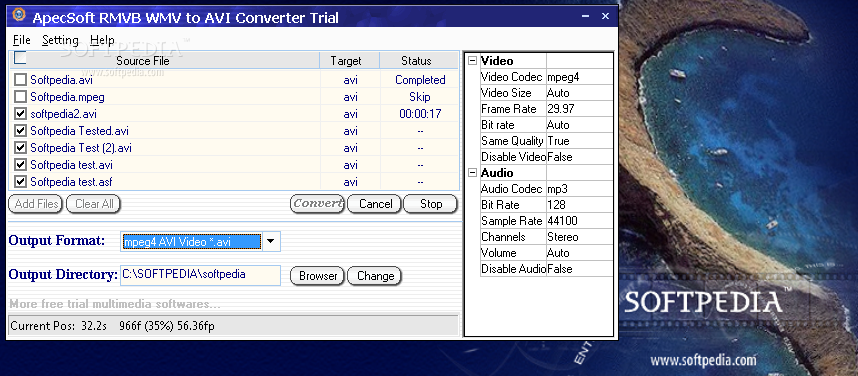Uncheck the Softpedia Test (2).avi checkbox
Viewport: 858px width, 376px height.
coord(20,148)
